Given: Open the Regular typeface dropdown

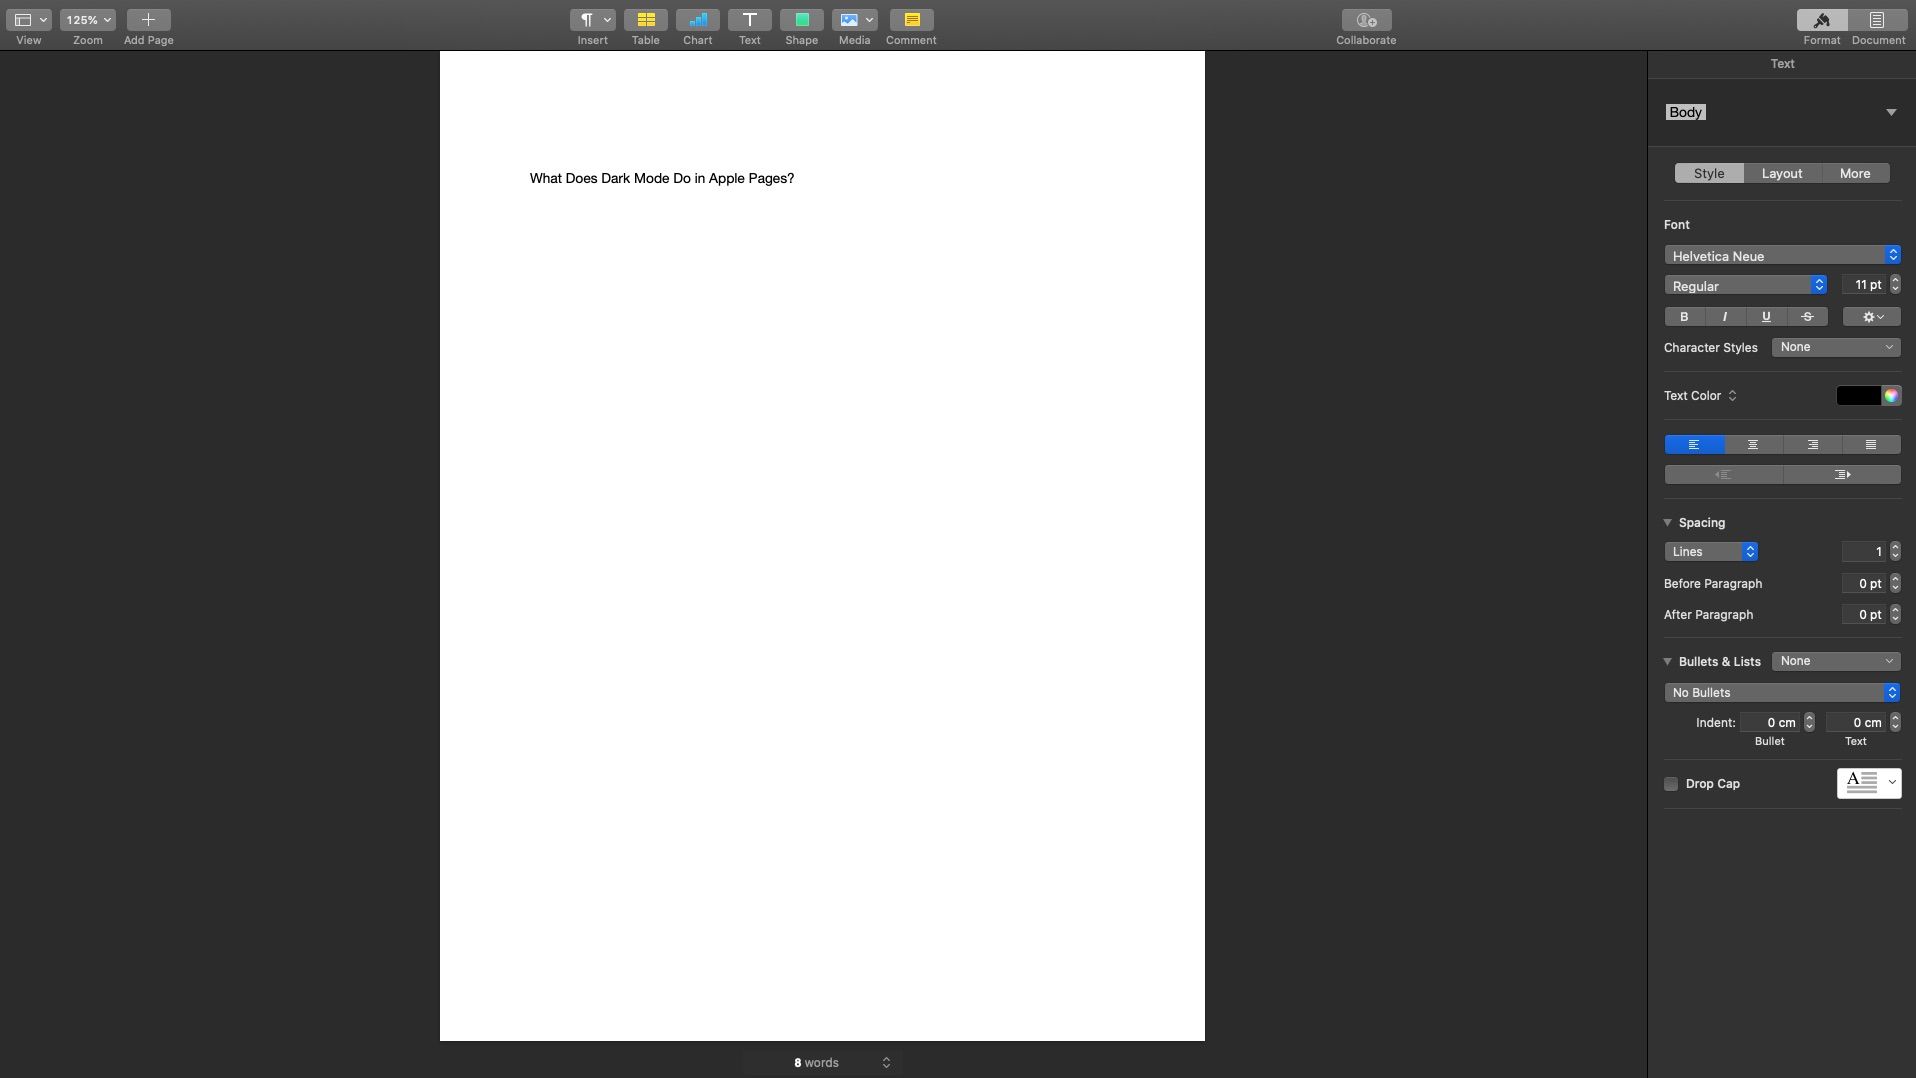Looking at the screenshot, I should [x=1746, y=286].
